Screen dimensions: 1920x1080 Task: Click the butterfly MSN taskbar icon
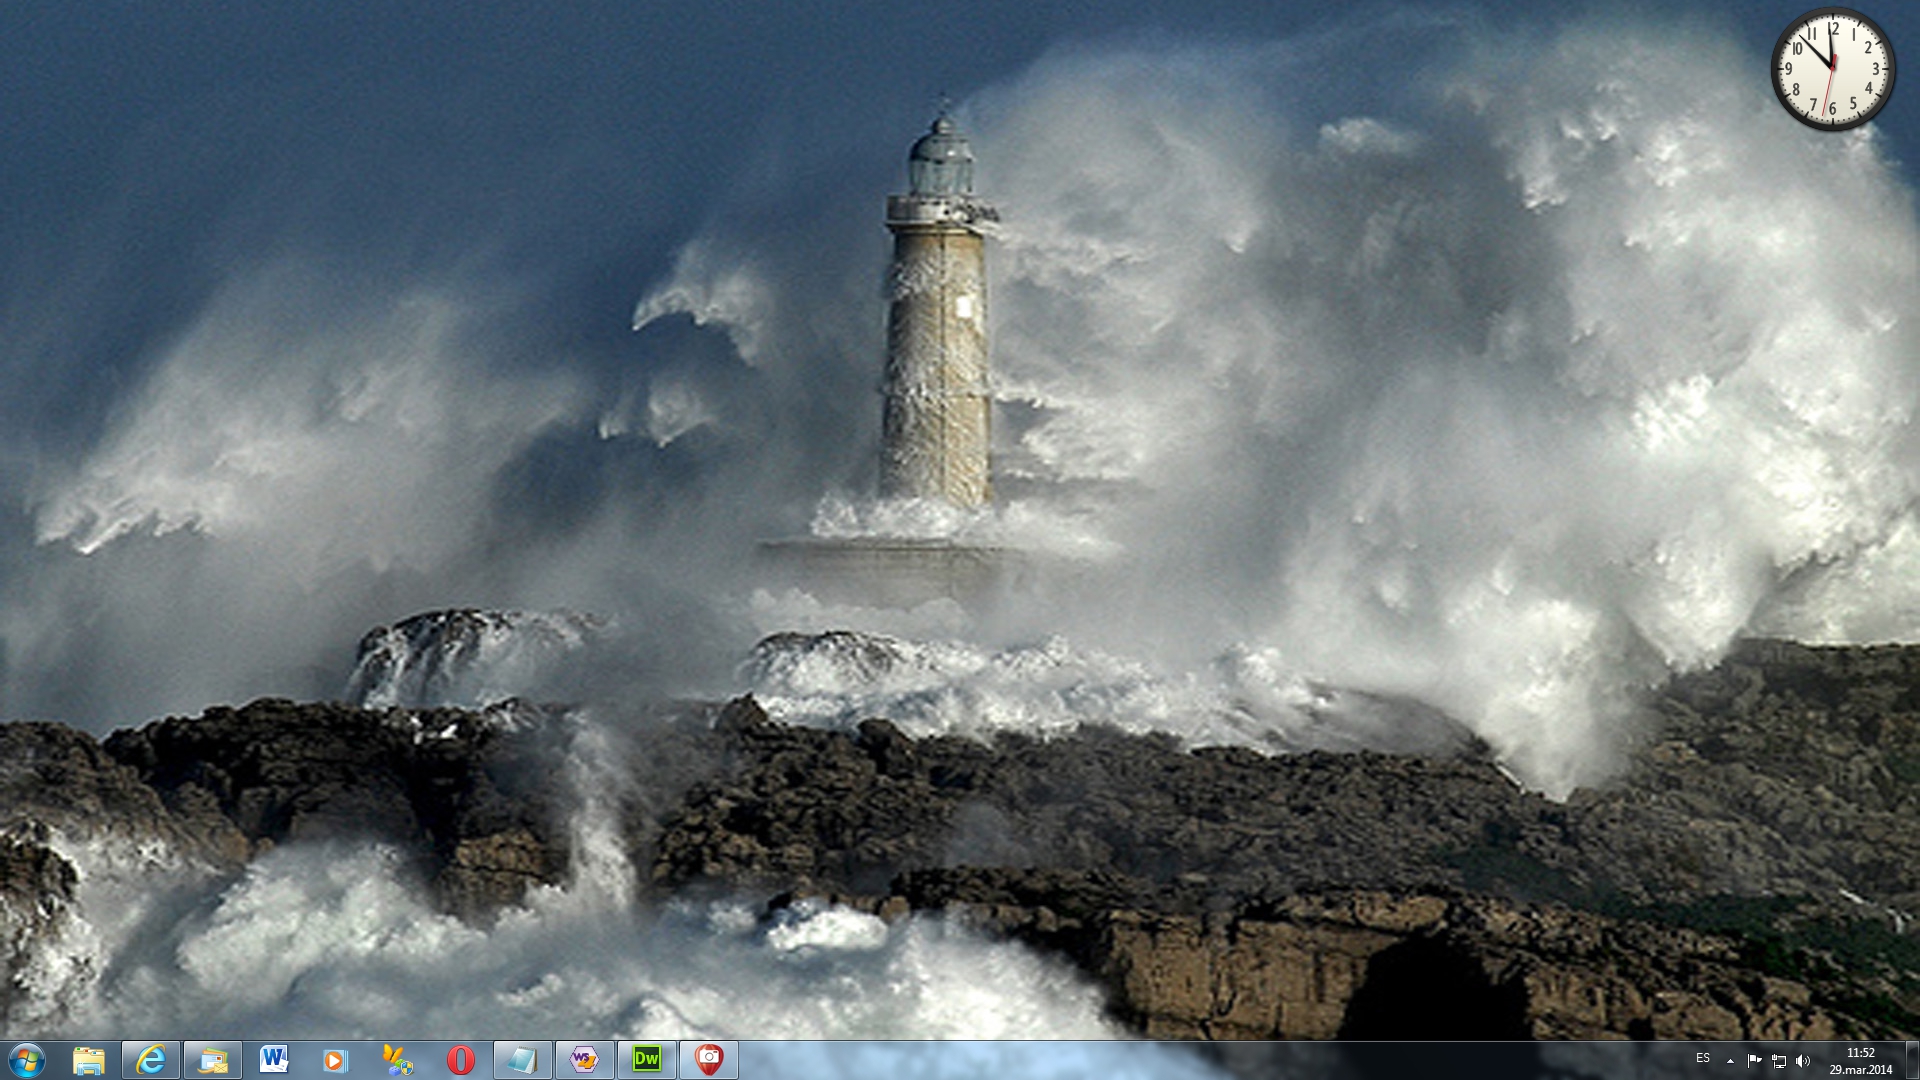pos(398,1060)
